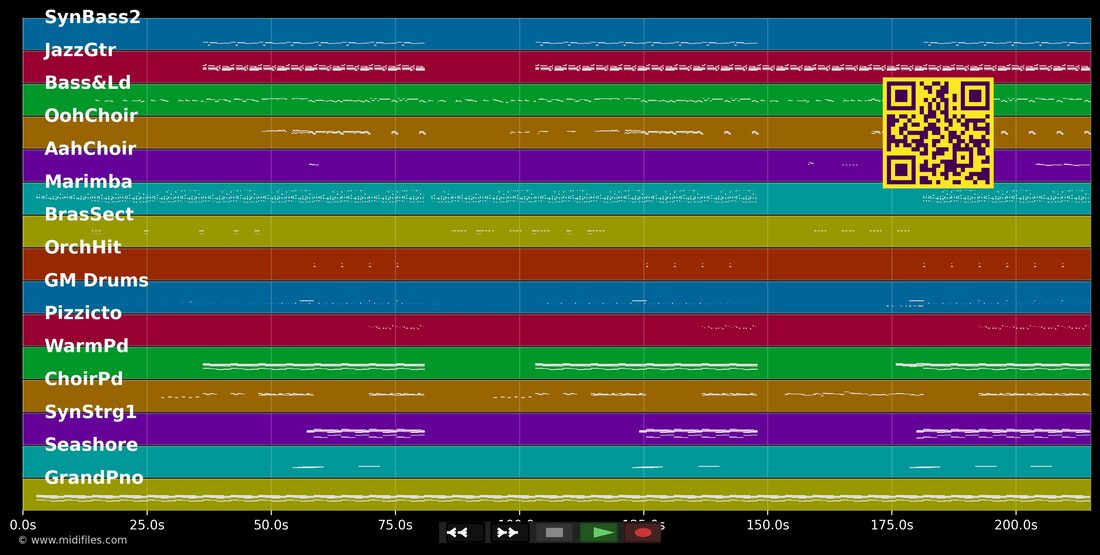Jump to the 0.0s timeline marker
The height and width of the screenshot is (555, 1100).
[23, 525]
